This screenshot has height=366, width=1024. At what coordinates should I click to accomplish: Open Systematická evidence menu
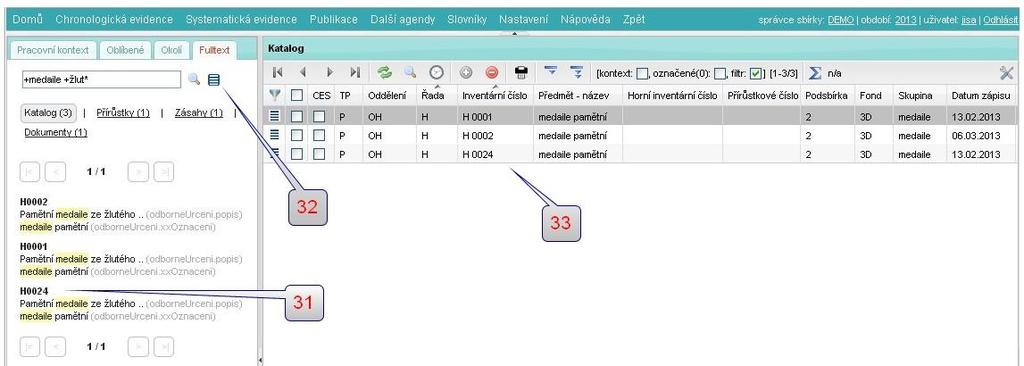[241, 20]
